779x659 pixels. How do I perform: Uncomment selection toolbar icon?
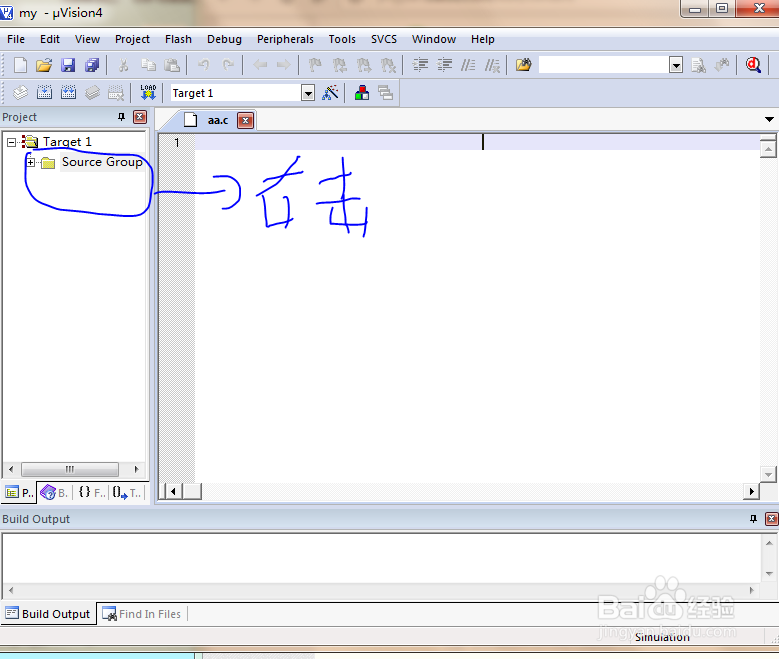pos(492,65)
